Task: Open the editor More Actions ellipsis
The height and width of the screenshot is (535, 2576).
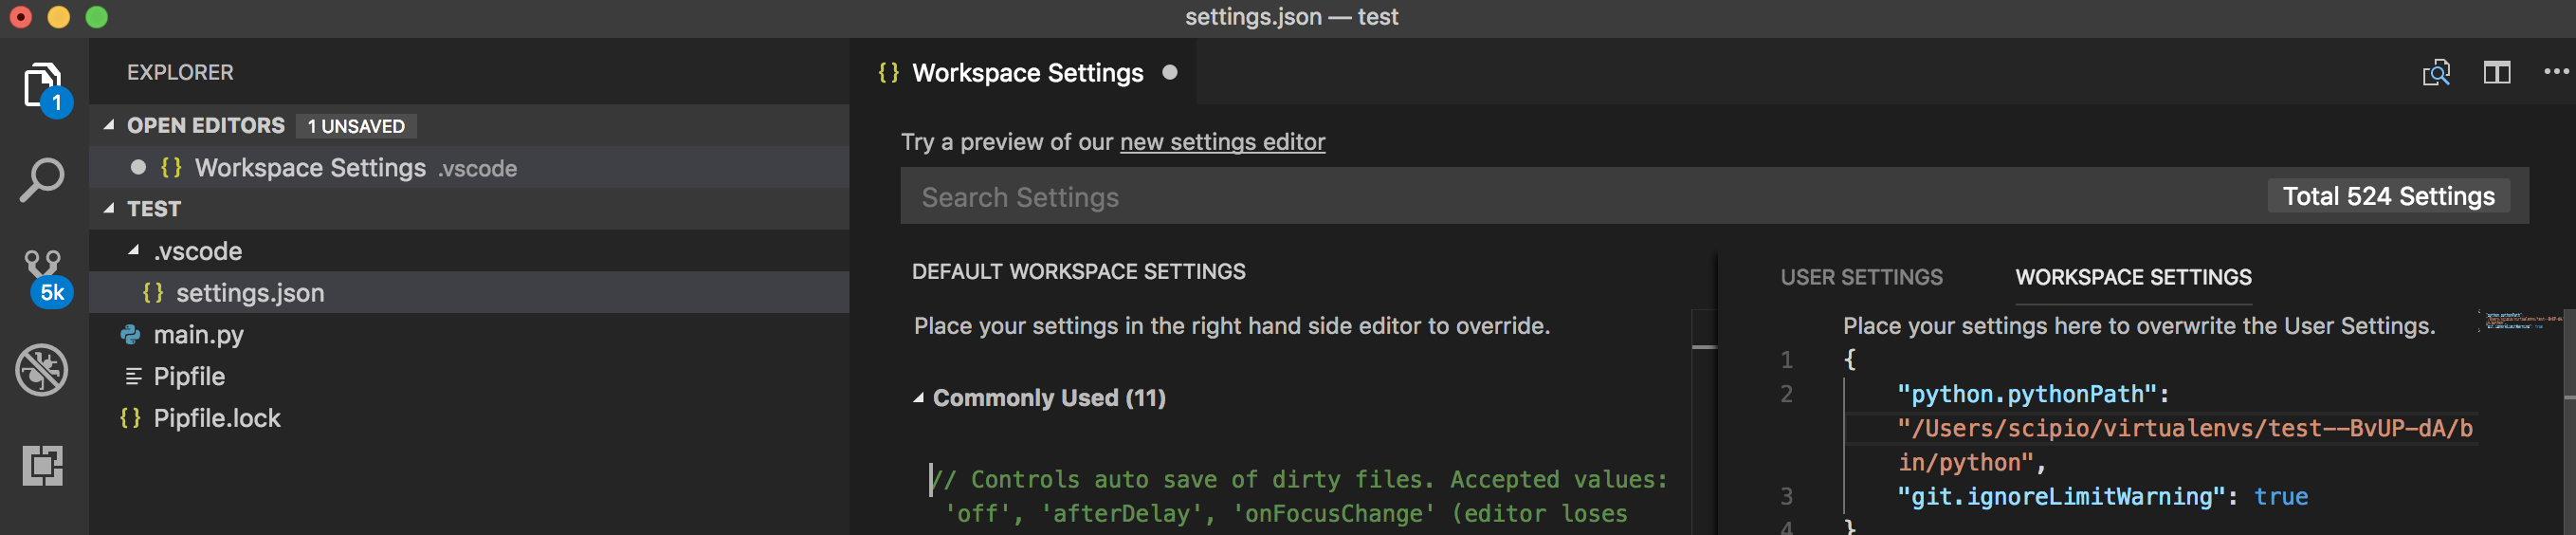Action: tap(2555, 72)
